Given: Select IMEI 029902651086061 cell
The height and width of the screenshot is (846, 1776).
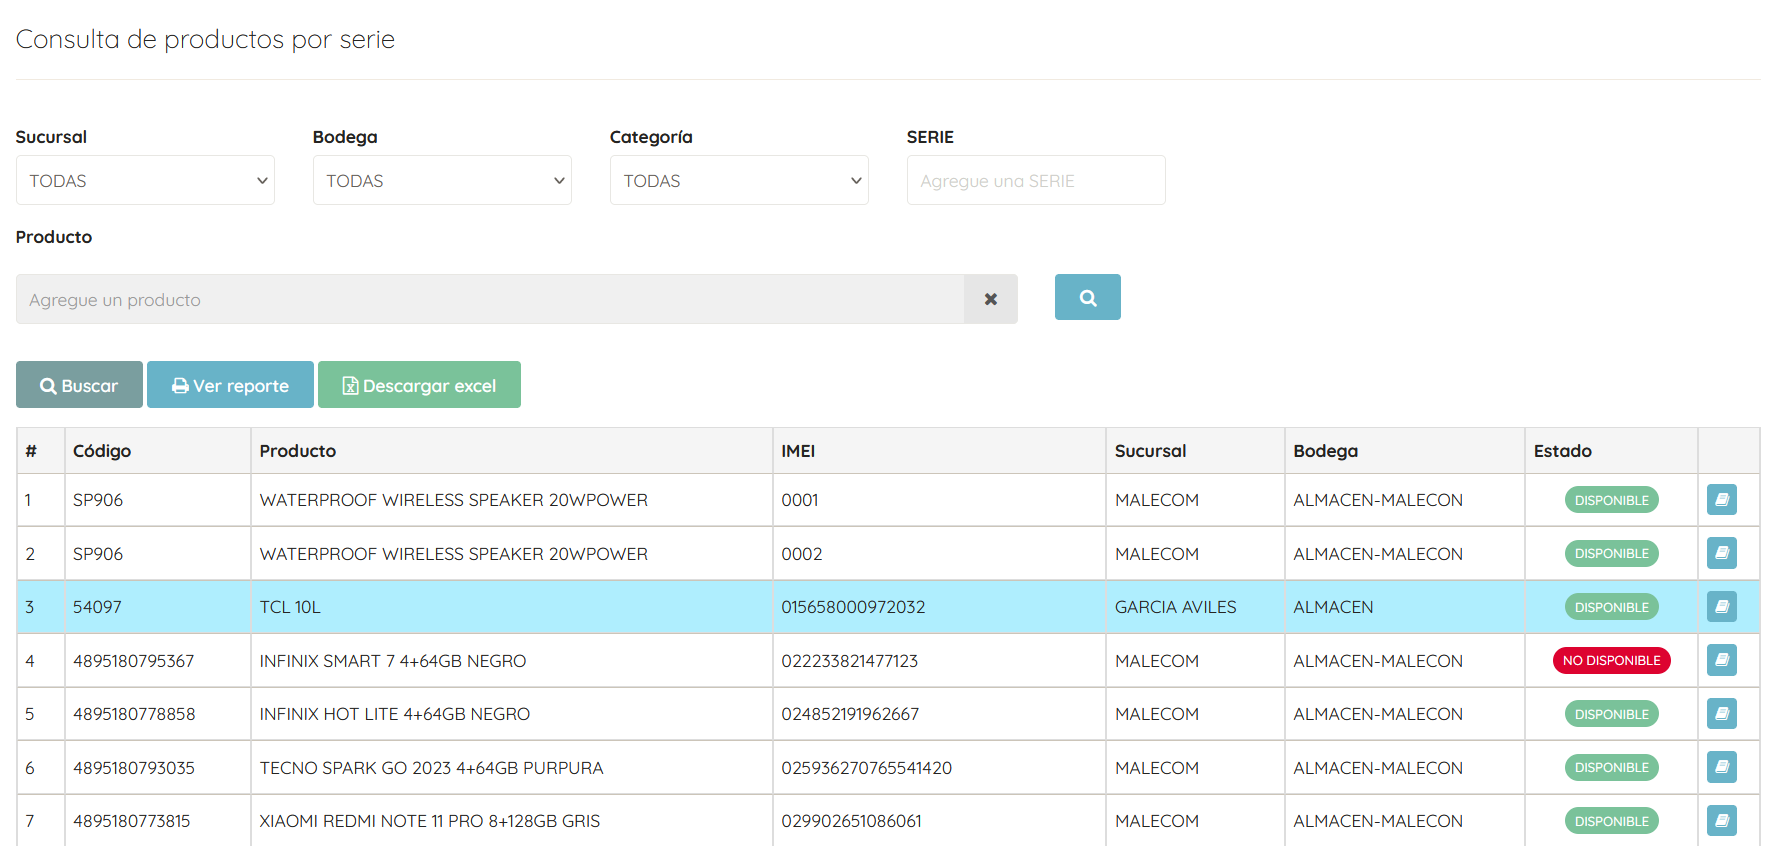Looking at the screenshot, I should (x=939, y=821).
